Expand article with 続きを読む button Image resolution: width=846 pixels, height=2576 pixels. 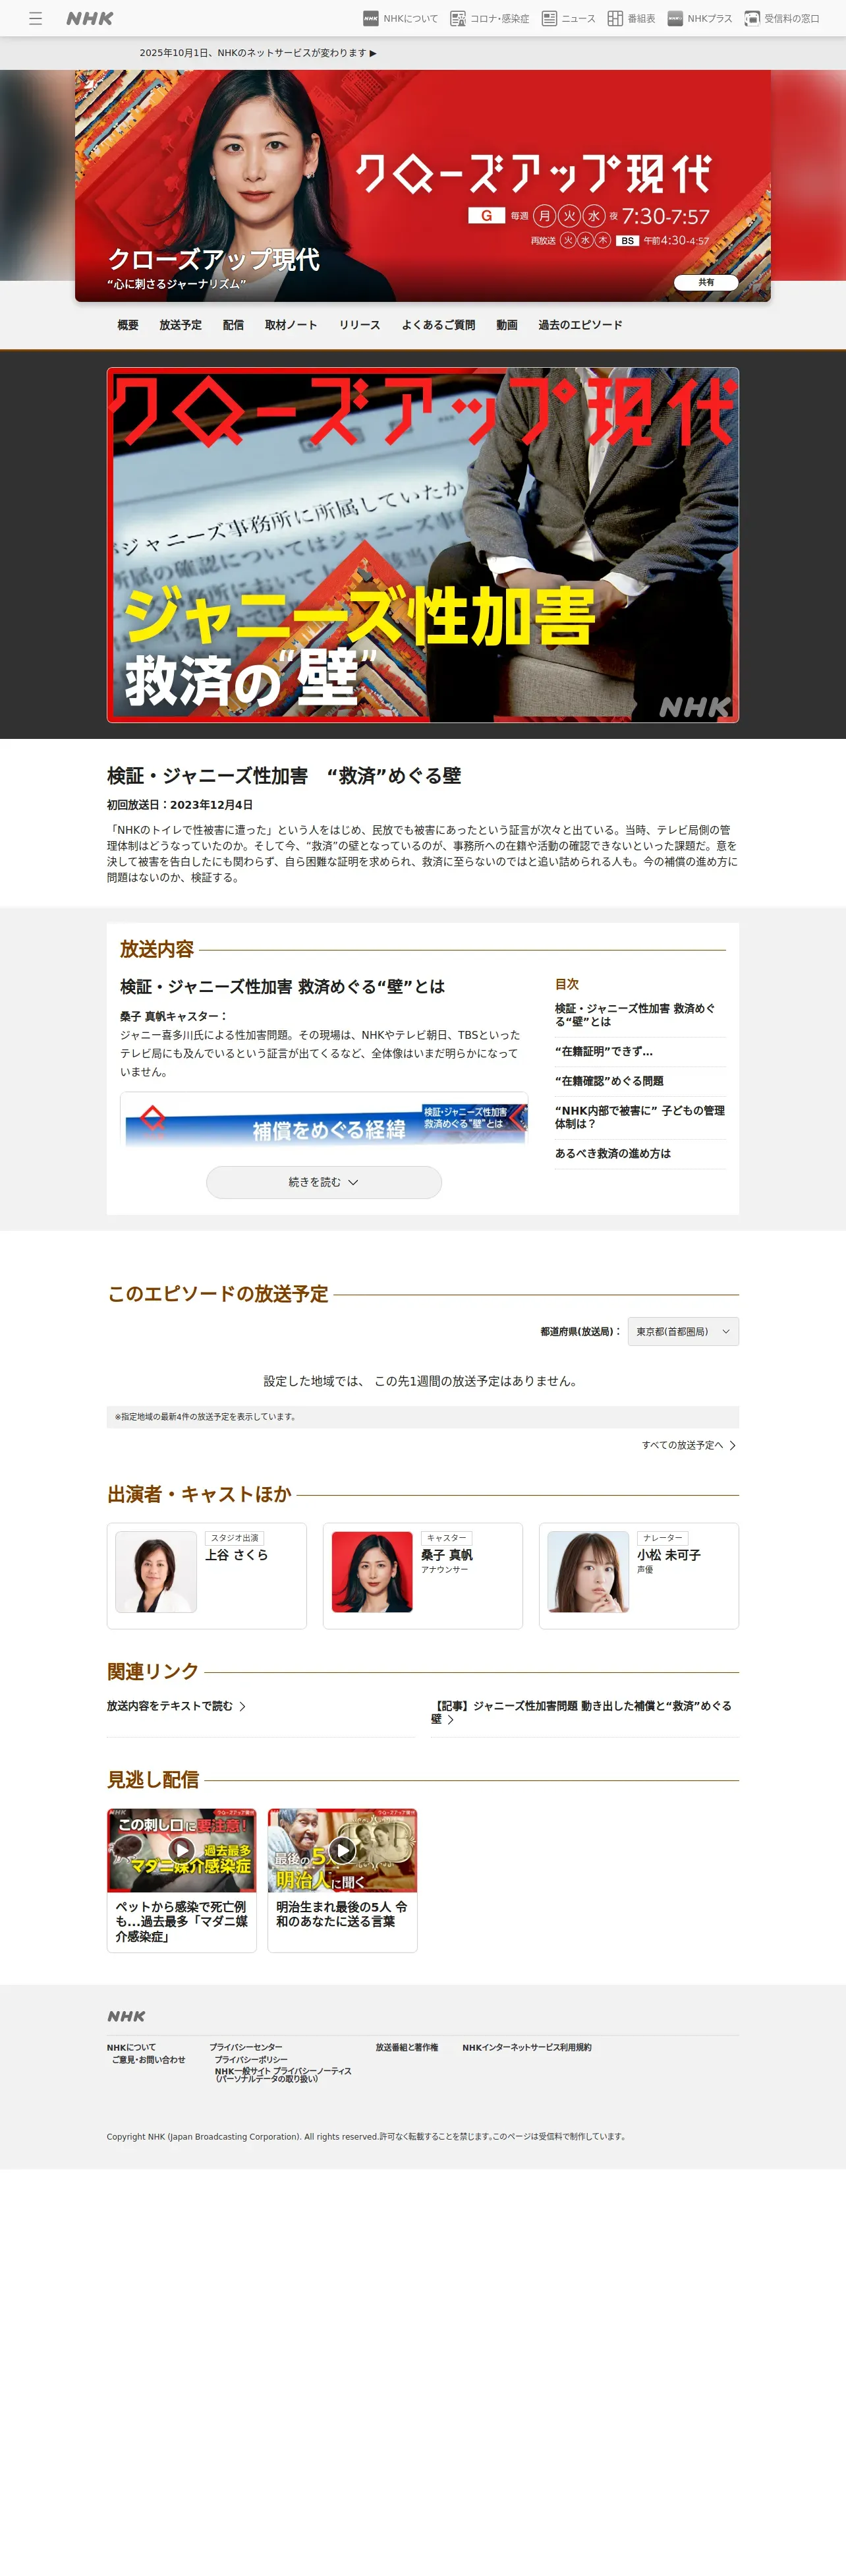324,1182
